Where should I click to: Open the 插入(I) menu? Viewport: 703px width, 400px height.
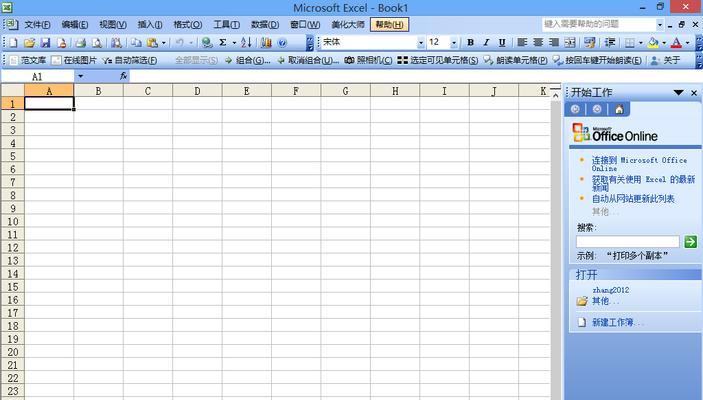pyautogui.click(x=150, y=24)
